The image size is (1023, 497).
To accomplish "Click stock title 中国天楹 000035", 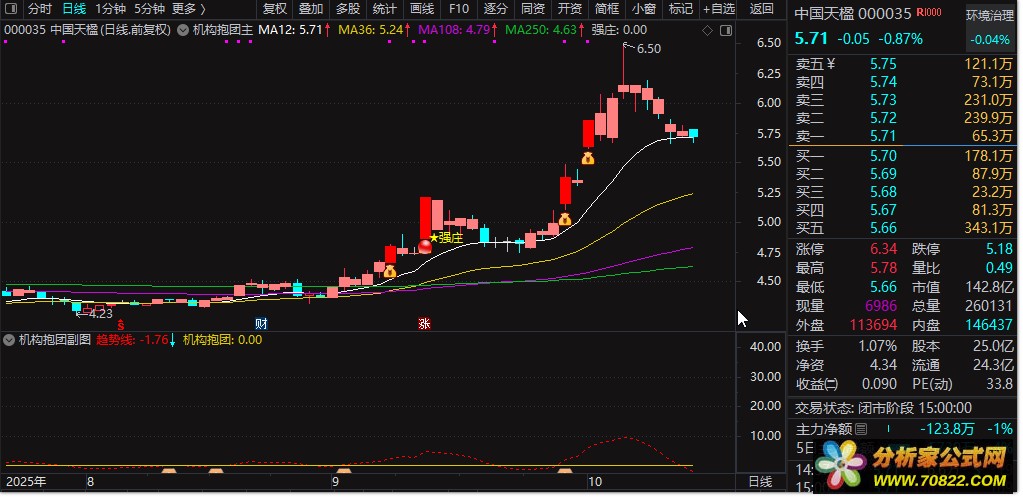I will pos(853,14).
